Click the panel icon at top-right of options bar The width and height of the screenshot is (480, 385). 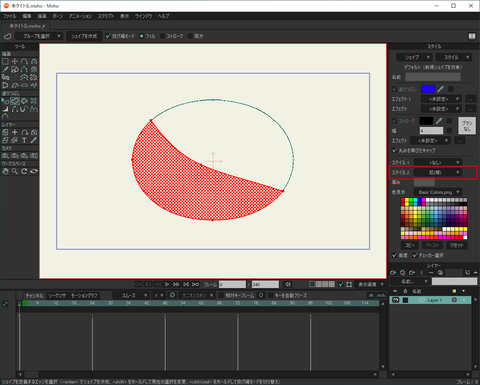472,36
